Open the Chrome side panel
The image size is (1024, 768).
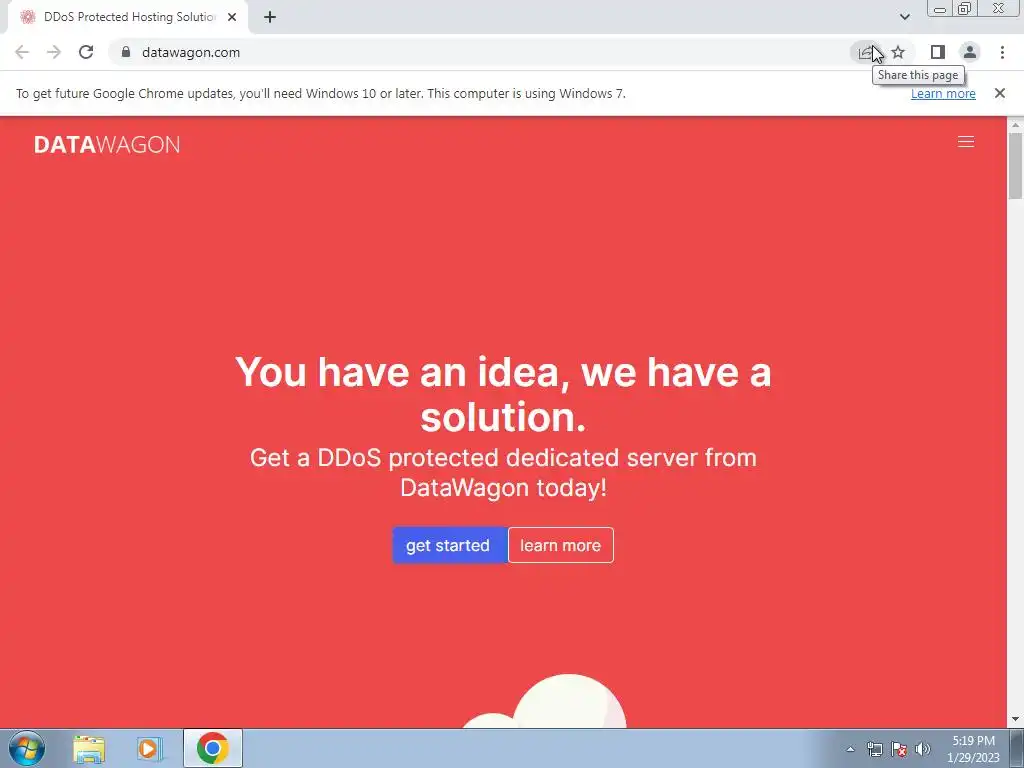coord(938,52)
